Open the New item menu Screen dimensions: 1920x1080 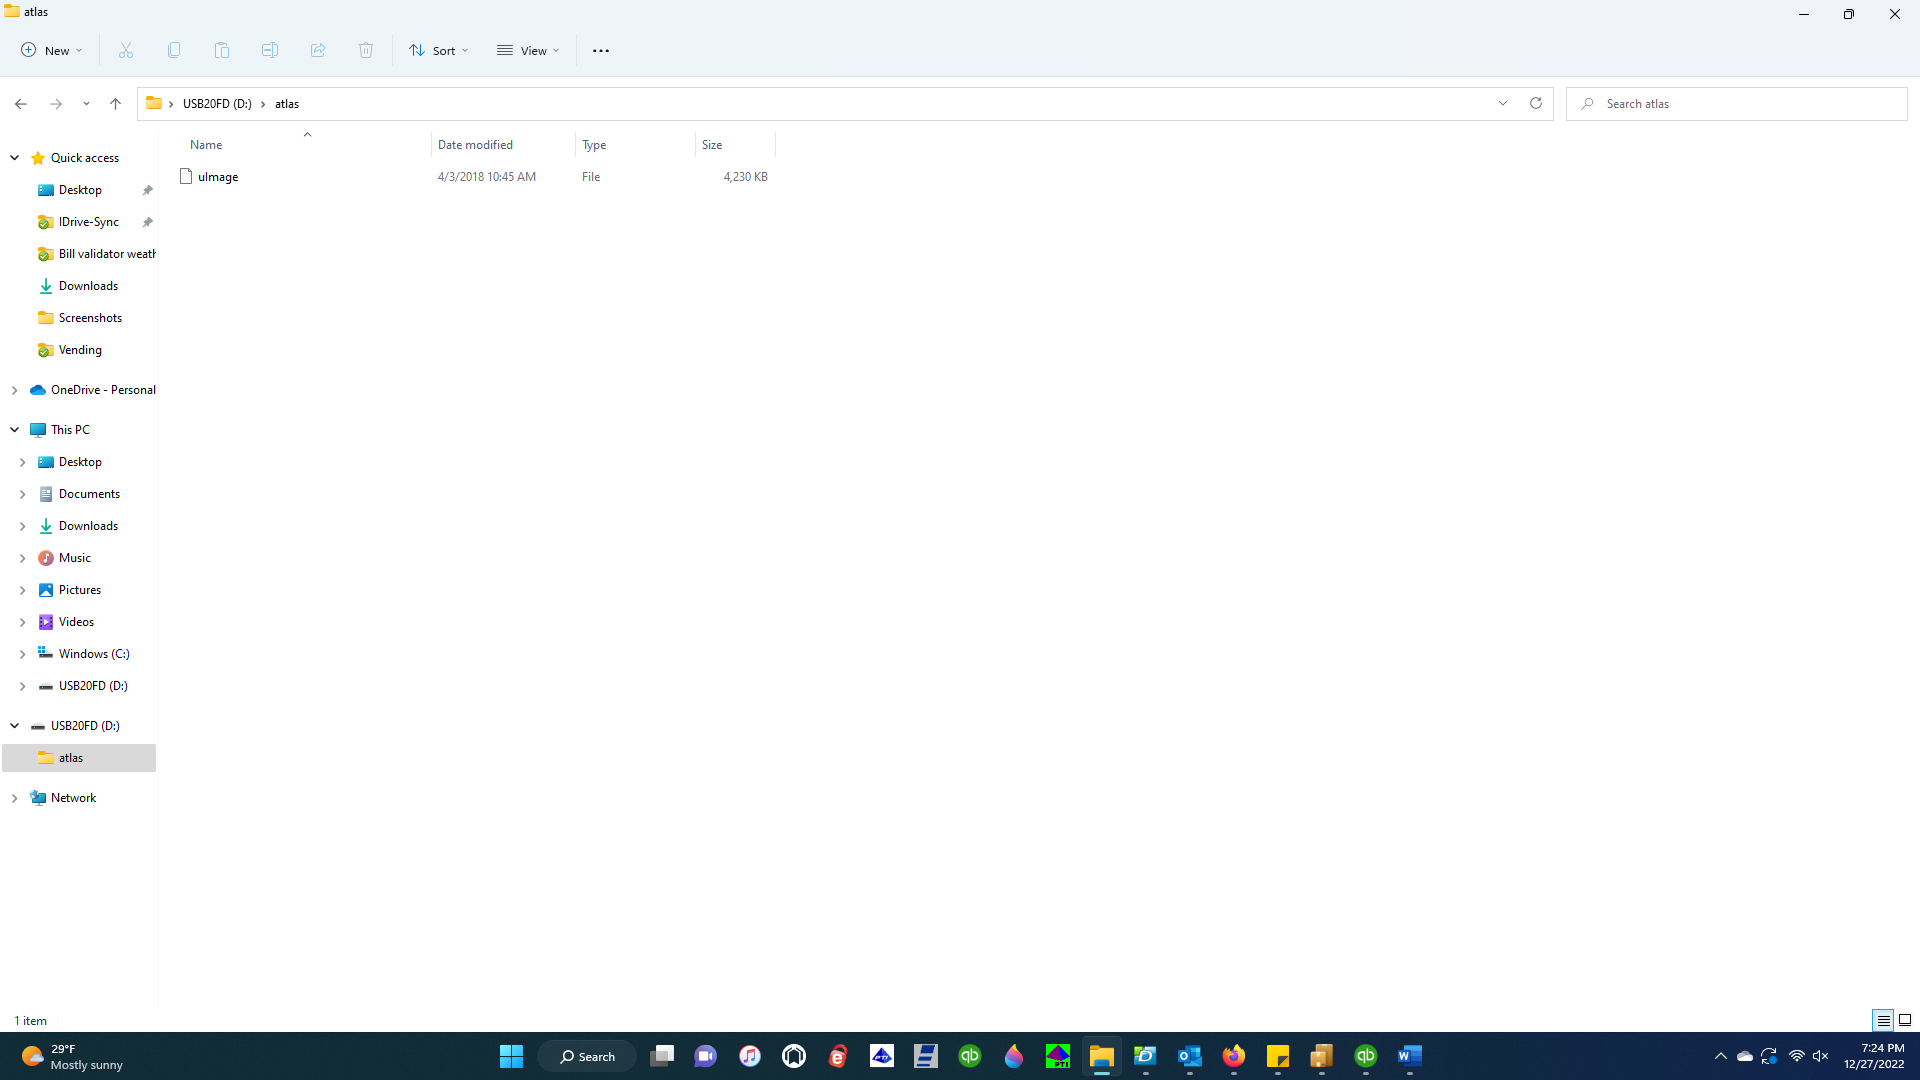pyautogui.click(x=52, y=50)
